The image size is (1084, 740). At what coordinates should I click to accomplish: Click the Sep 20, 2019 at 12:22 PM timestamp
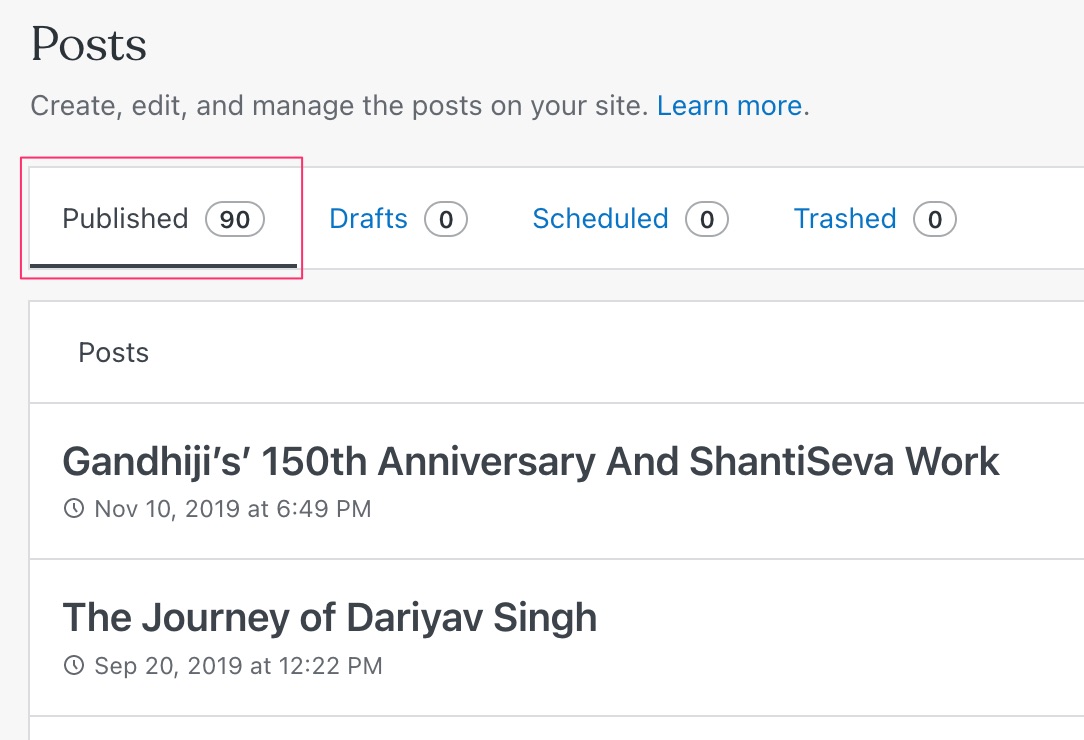click(x=238, y=665)
